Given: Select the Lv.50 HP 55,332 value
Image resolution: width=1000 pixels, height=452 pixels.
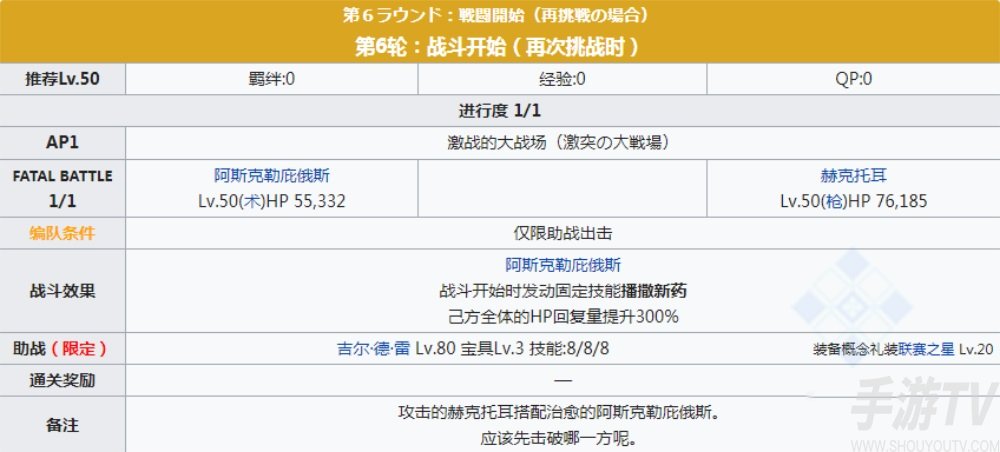Looking at the screenshot, I should coord(272,202).
